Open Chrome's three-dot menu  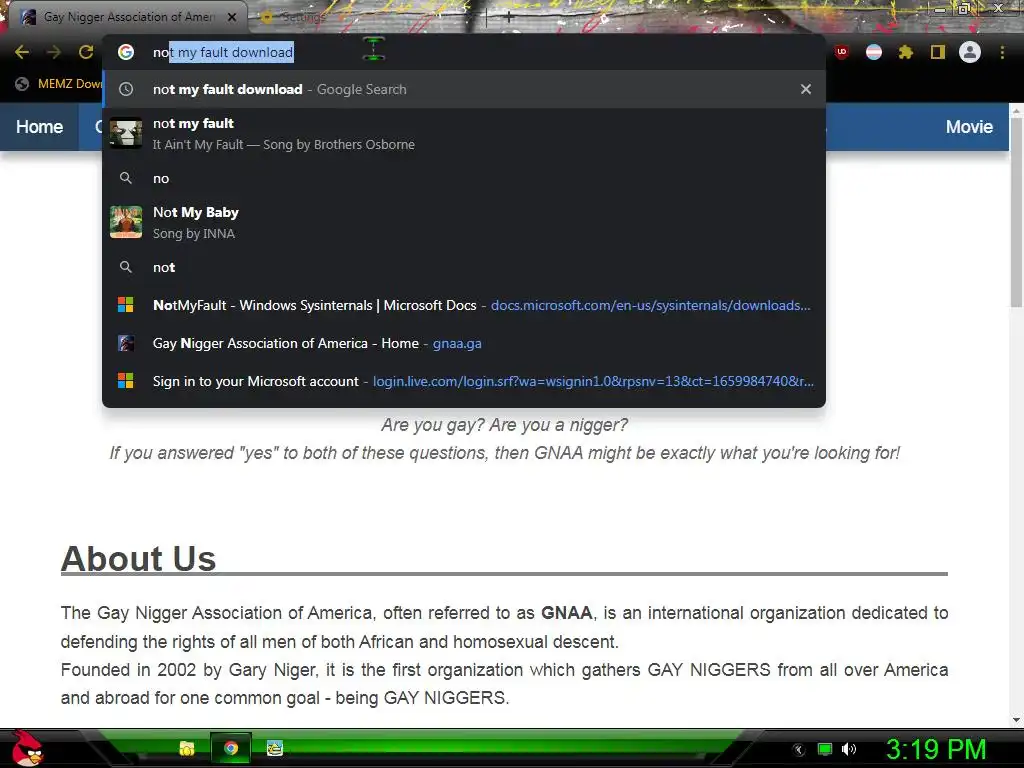1002,52
